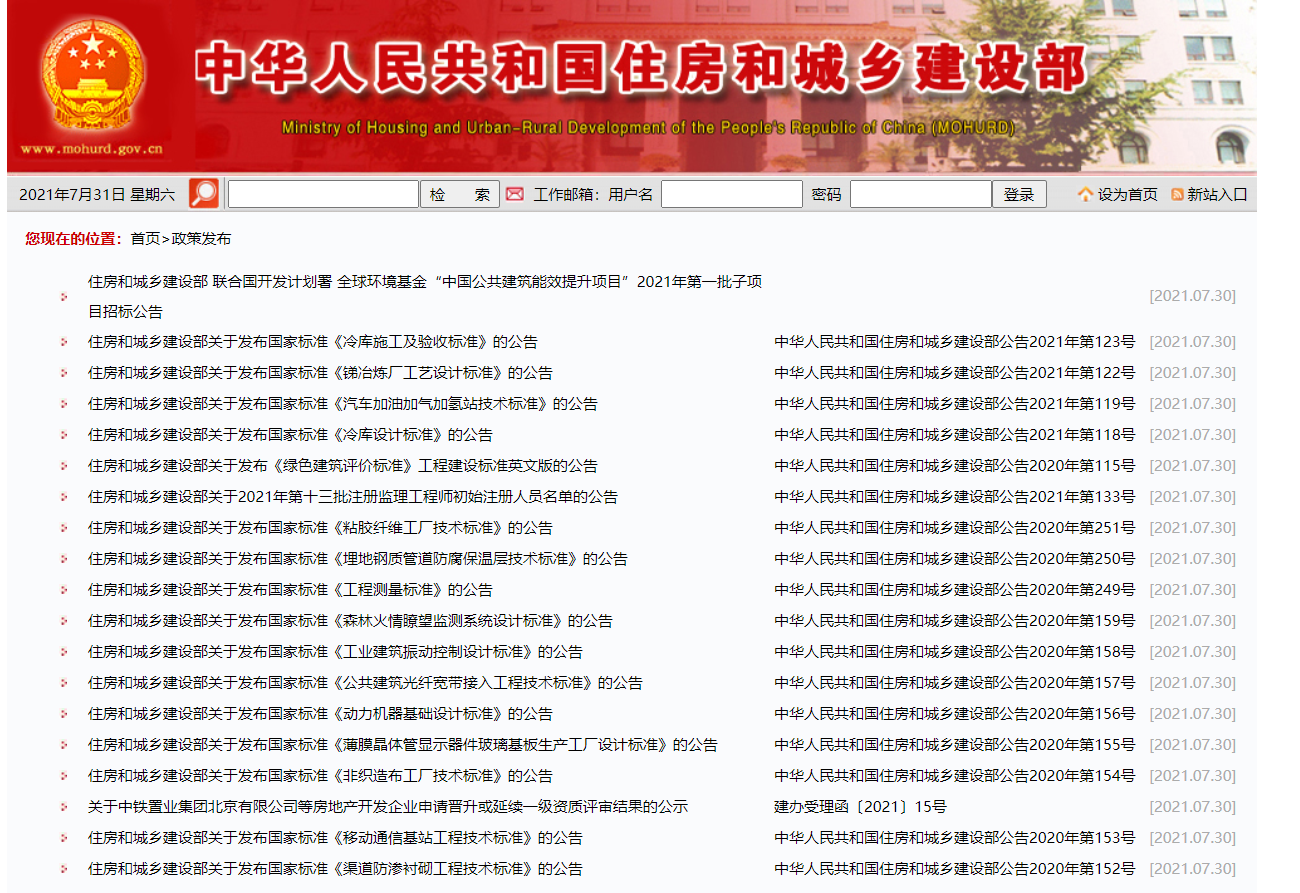Click document number 公告2020年第158号

click(955, 652)
